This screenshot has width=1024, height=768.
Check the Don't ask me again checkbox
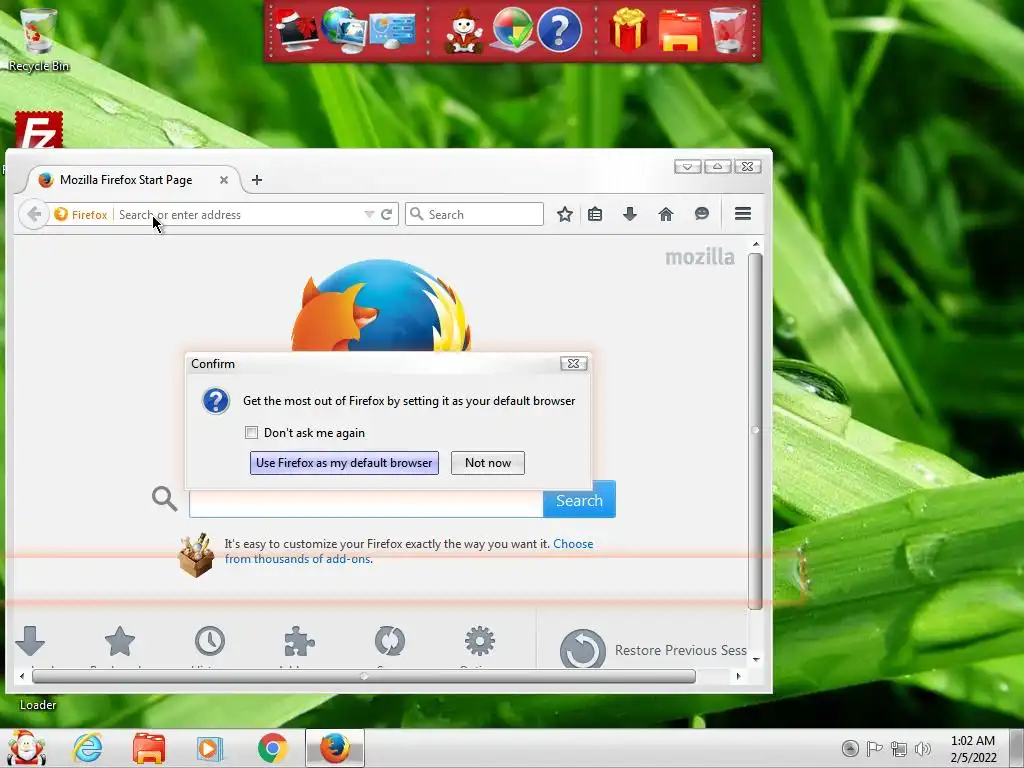[251, 432]
